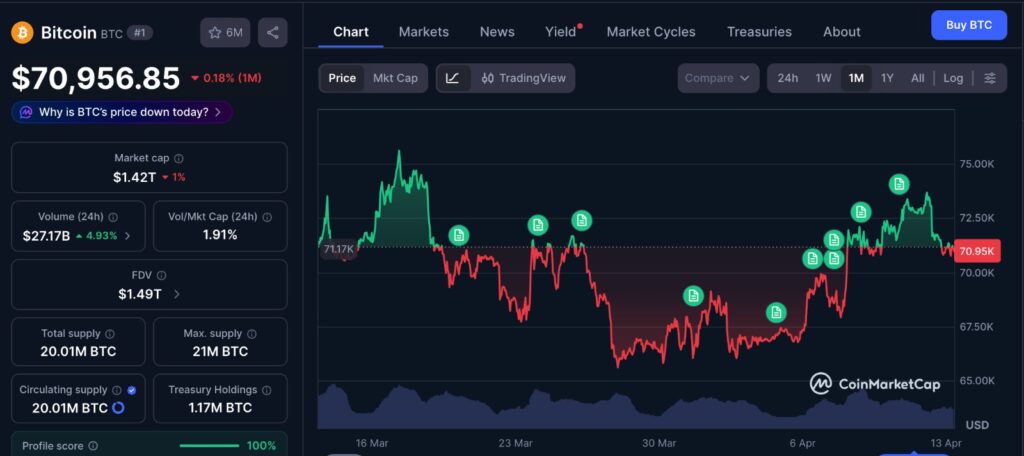Click the Profile score progress bar
This screenshot has height=456, width=1024.
tap(209, 446)
